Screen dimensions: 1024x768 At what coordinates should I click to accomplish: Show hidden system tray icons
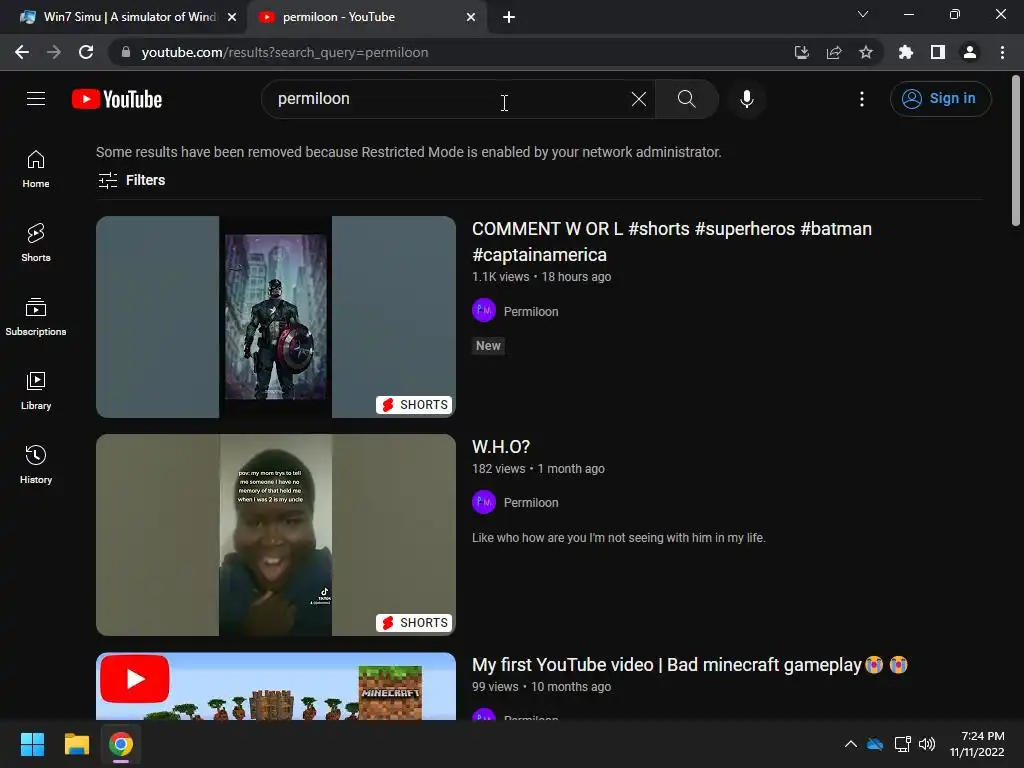[850, 744]
